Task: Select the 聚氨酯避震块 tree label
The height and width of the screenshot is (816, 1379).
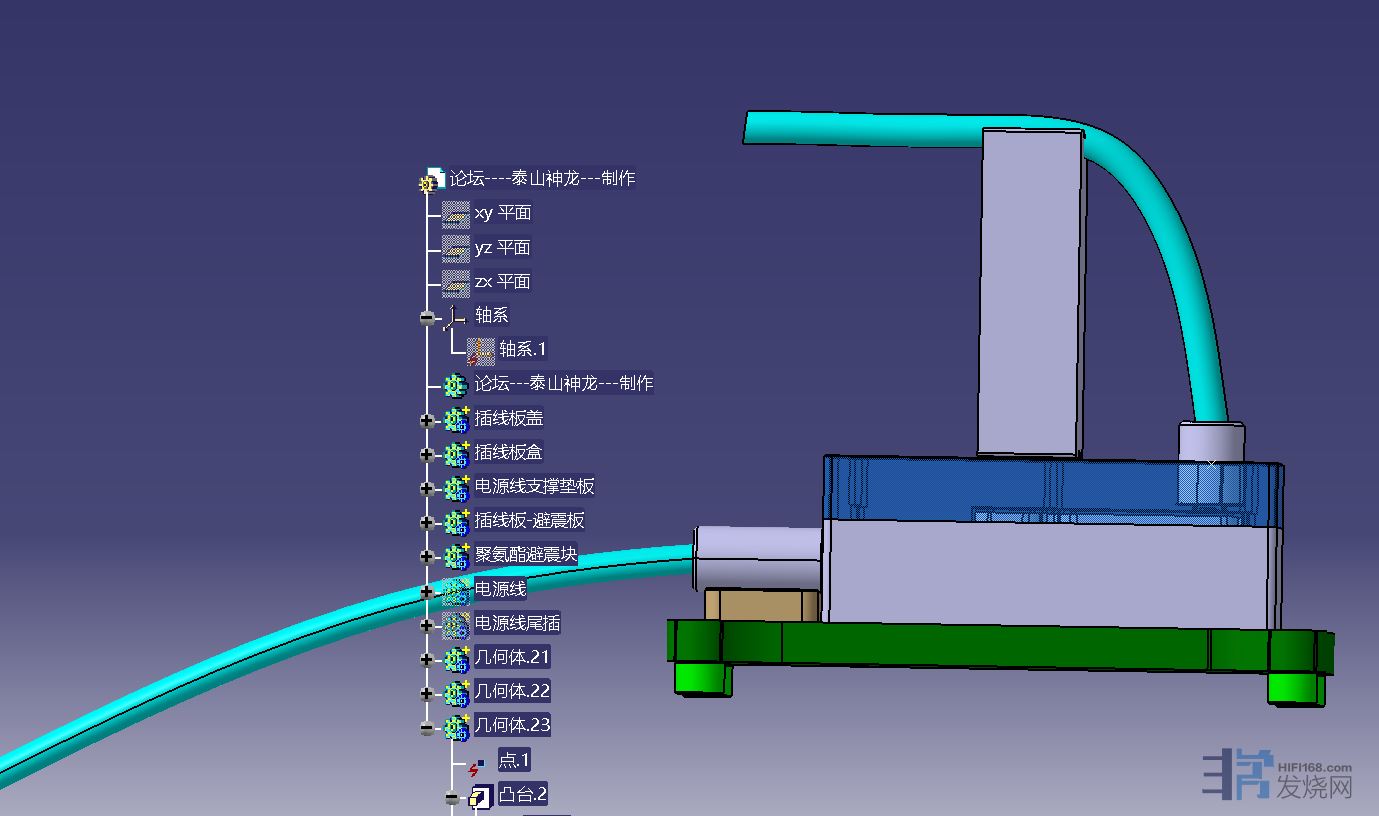Action: pyautogui.click(x=525, y=555)
